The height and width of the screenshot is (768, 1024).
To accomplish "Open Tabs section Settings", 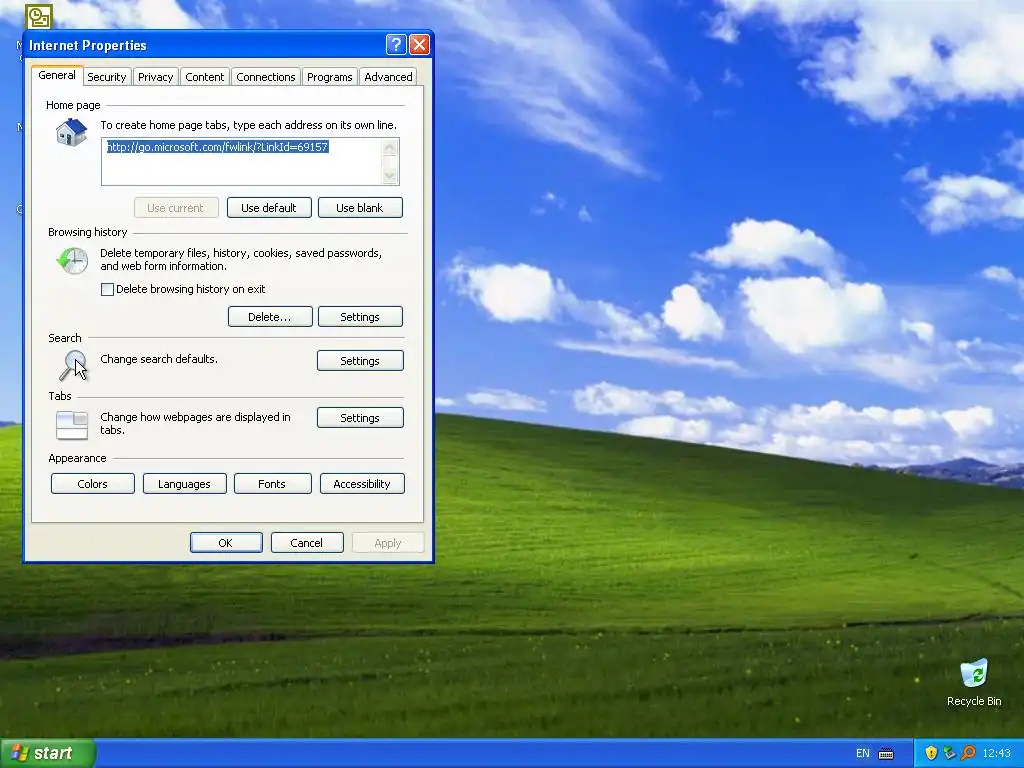I will [x=360, y=418].
